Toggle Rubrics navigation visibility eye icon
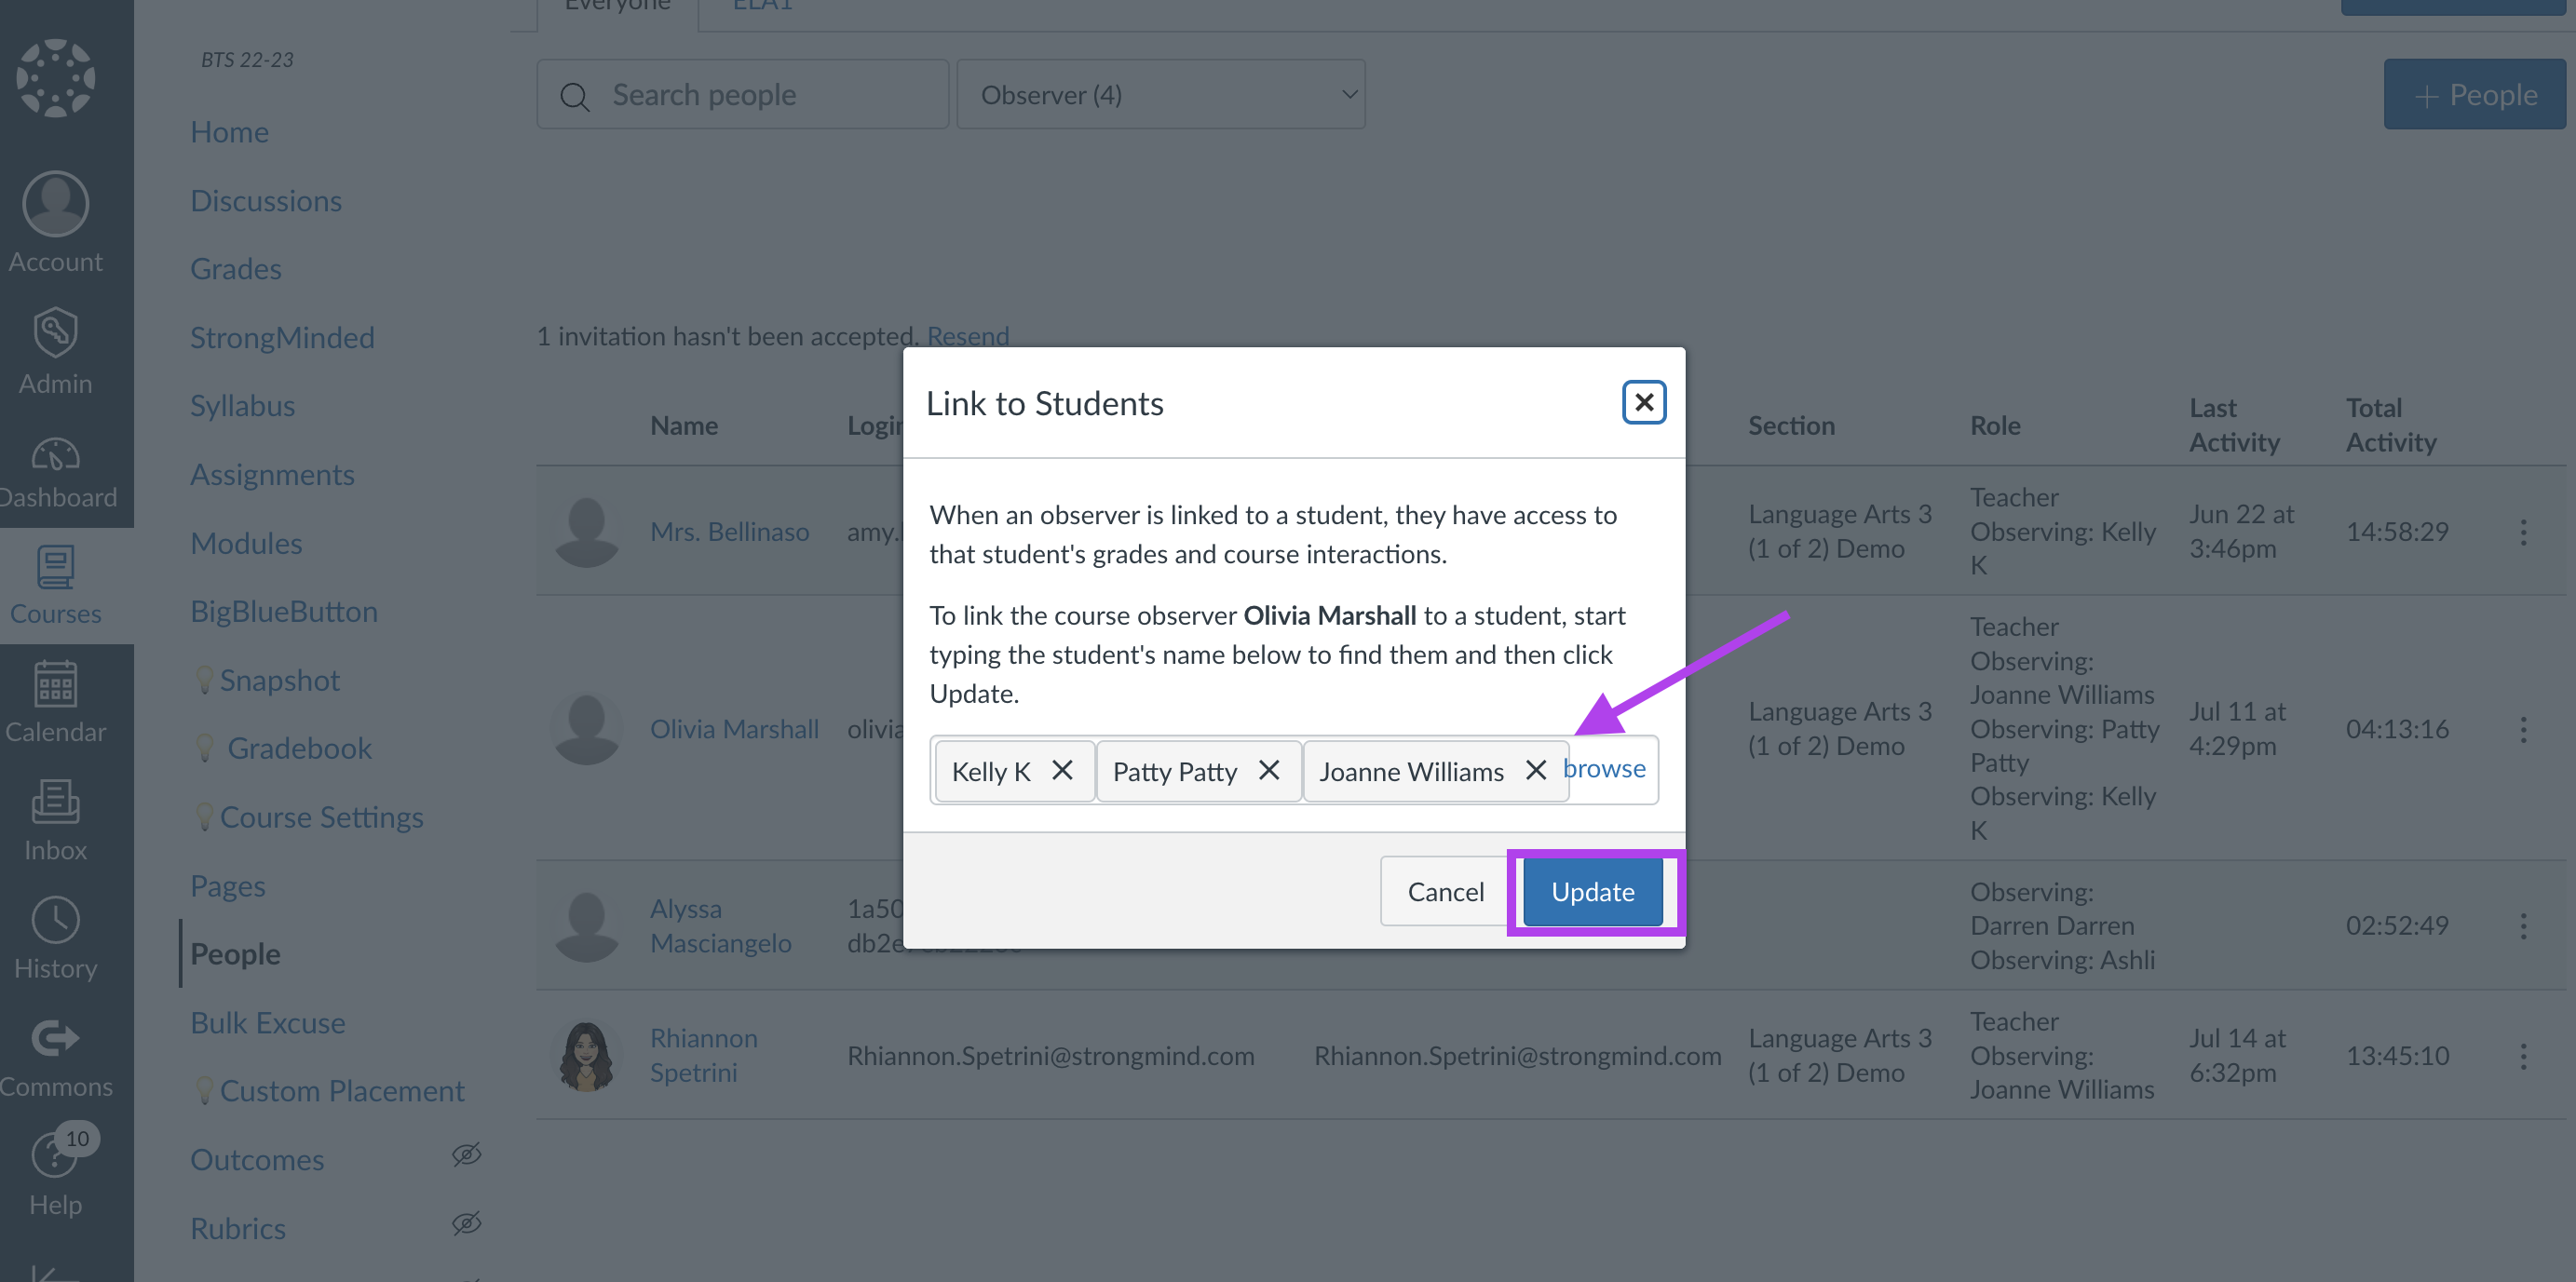This screenshot has height=1282, width=2576. pyautogui.click(x=466, y=1224)
